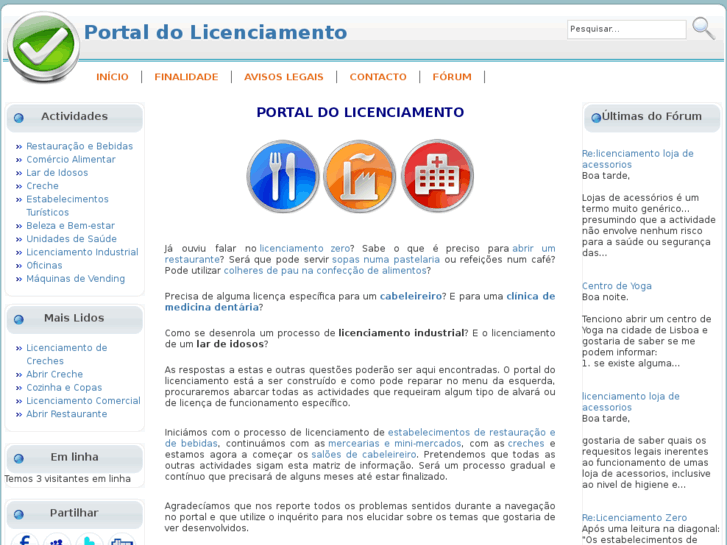Open the red hospital building icon
The width and height of the screenshot is (727, 545).
click(437, 176)
